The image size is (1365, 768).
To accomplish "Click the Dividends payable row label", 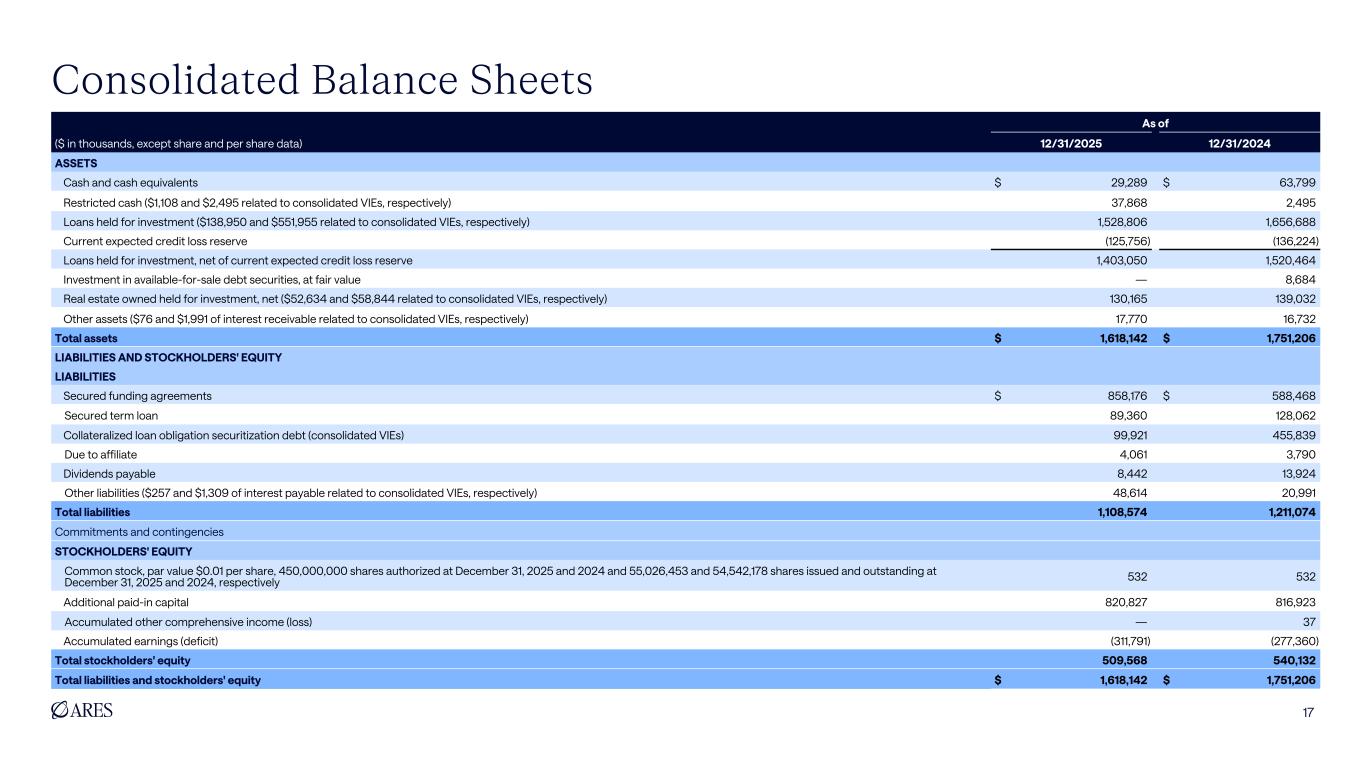I will pyautogui.click(x=109, y=473).
